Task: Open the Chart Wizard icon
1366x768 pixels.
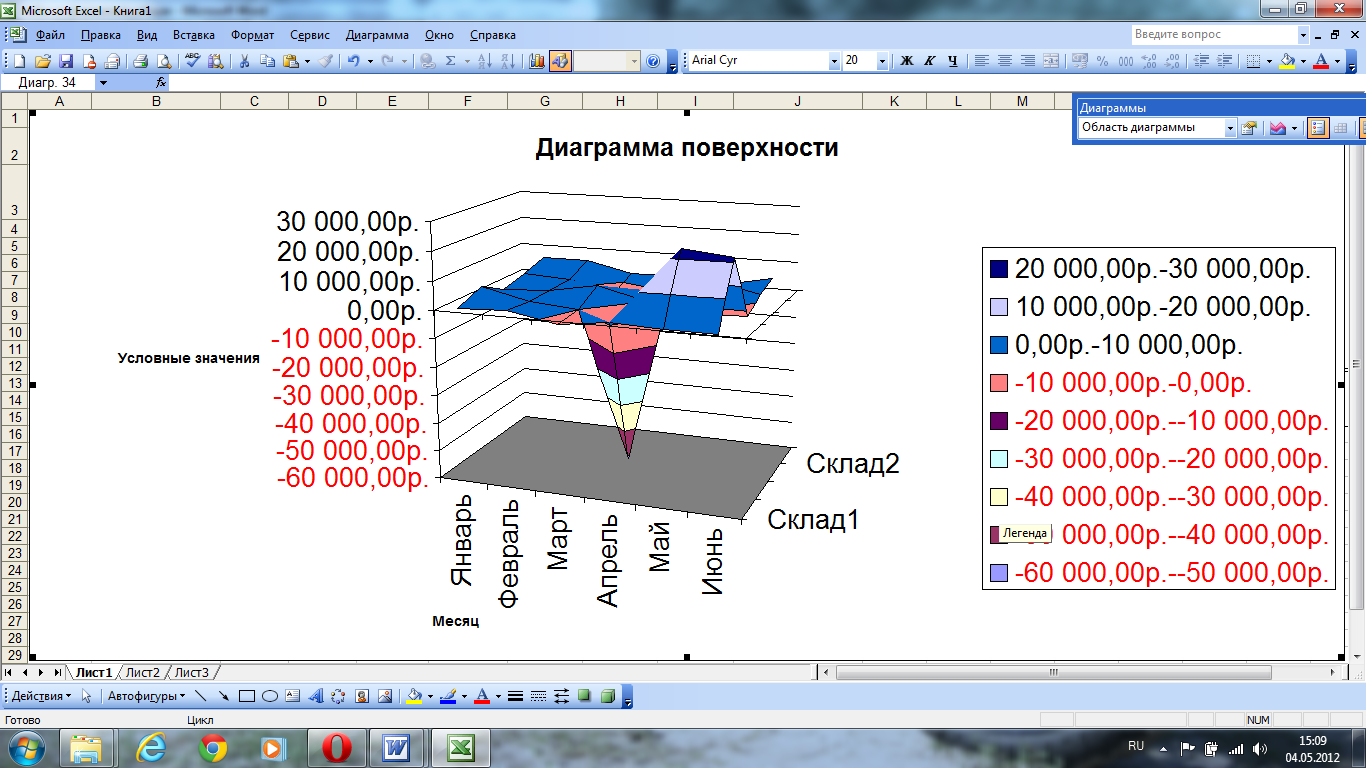Action: pyautogui.click(x=536, y=61)
